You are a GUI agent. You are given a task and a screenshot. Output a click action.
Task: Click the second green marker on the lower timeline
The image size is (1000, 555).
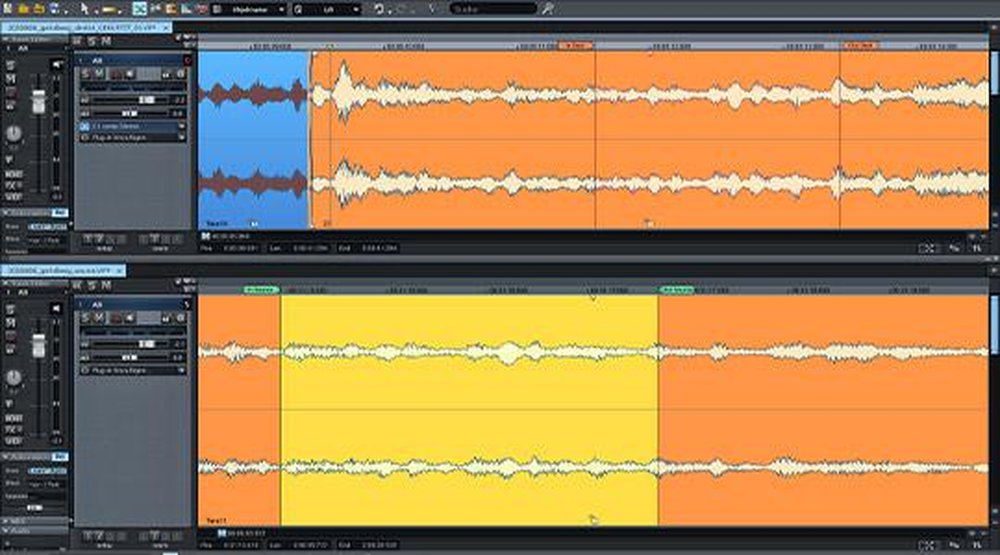(677, 290)
